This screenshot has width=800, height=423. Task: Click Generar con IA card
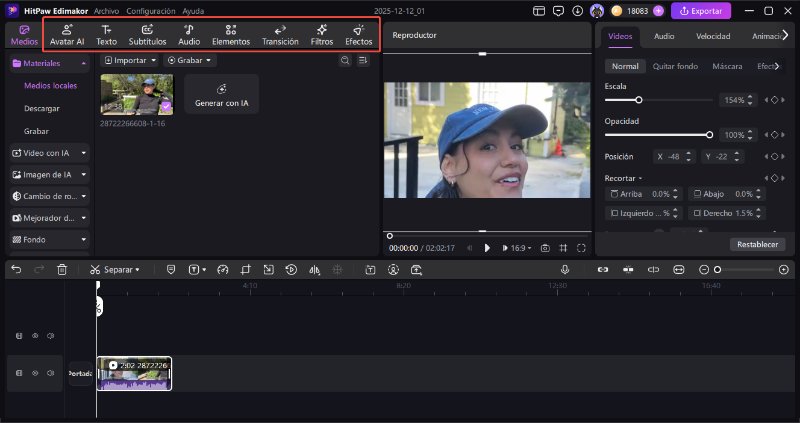[221, 94]
